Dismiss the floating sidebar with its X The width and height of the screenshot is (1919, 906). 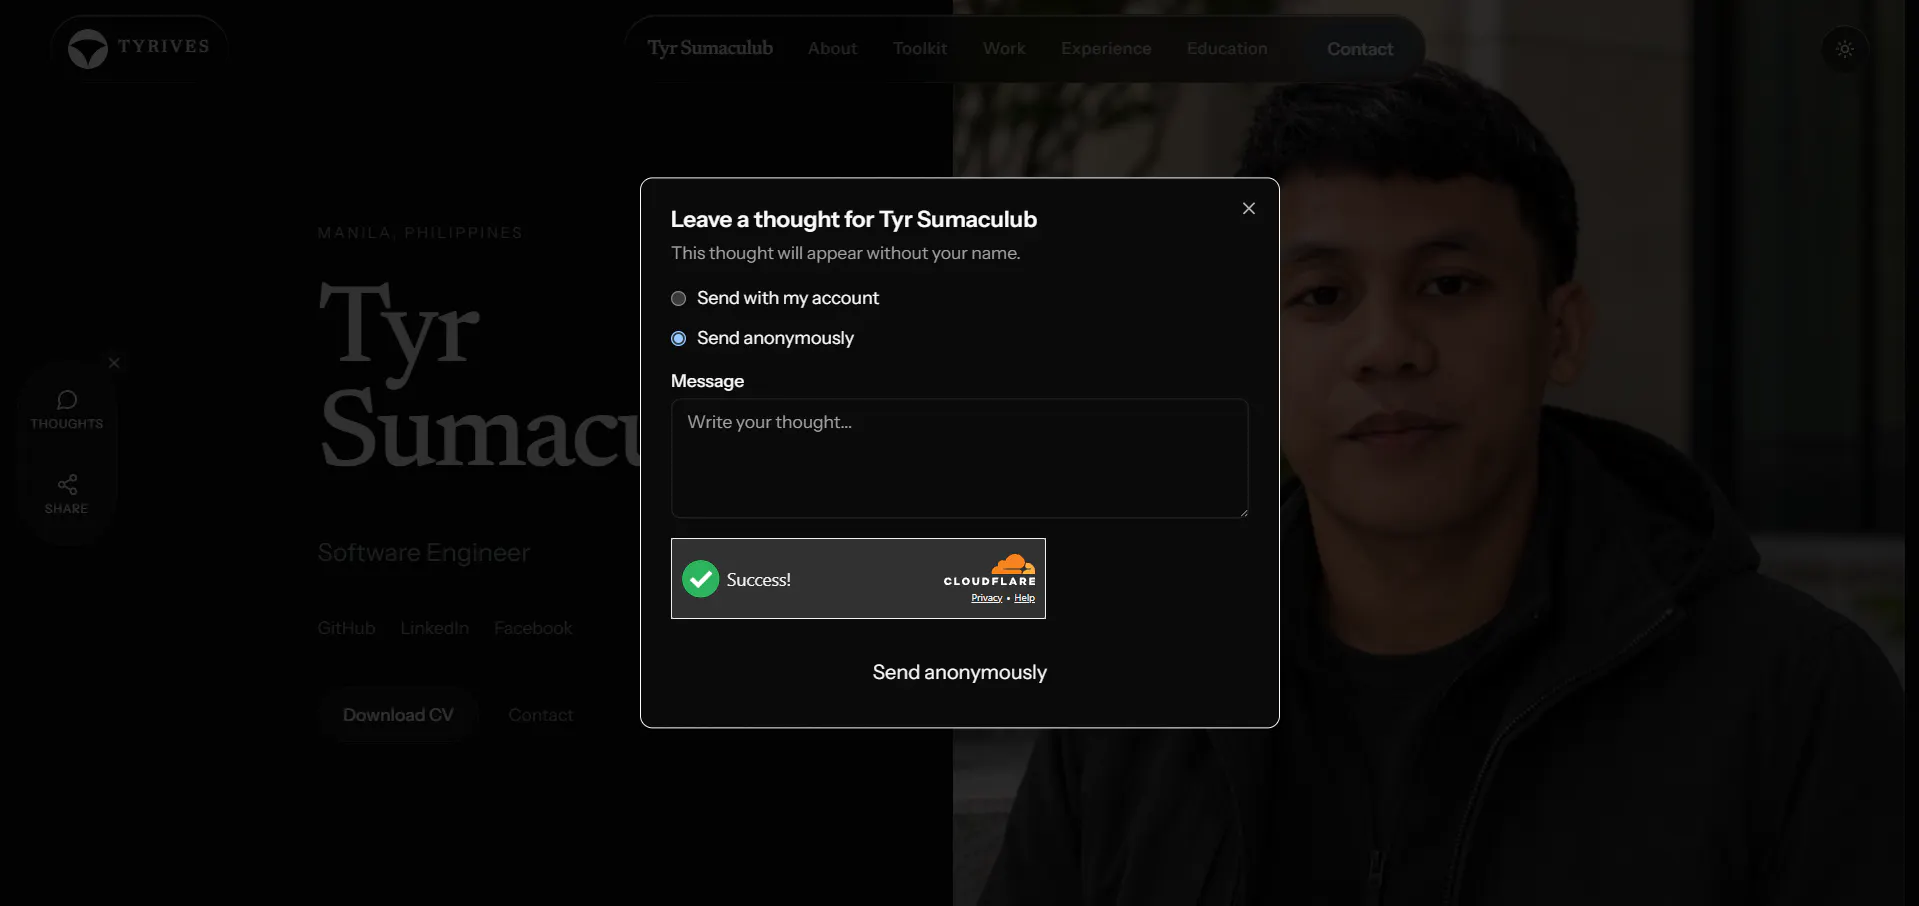tap(114, 362)
